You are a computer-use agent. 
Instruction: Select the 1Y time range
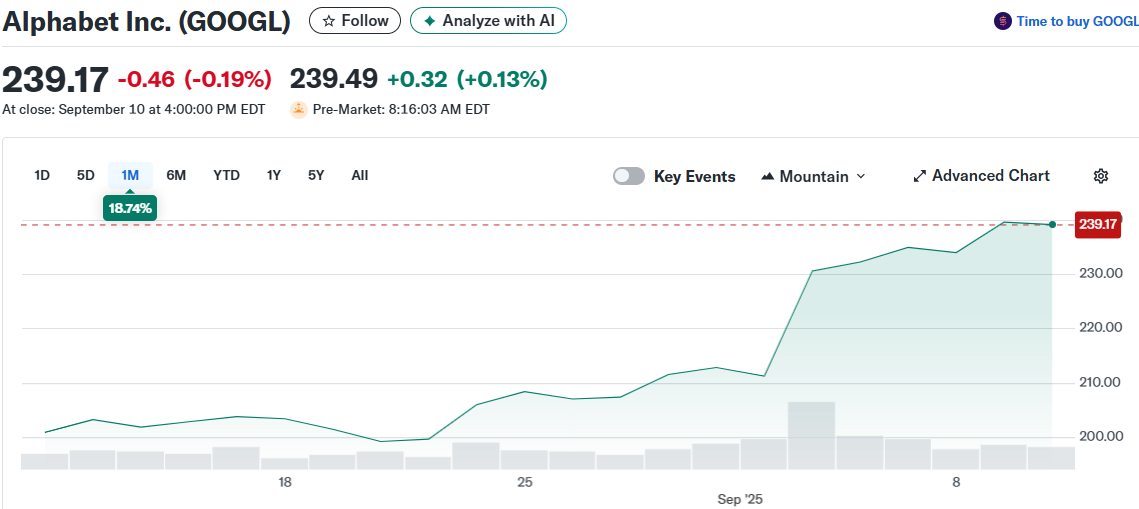274,175
